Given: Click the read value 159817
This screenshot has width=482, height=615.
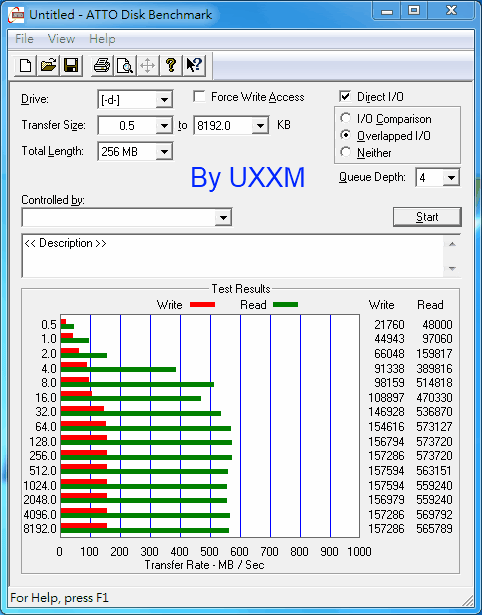Looking at the screenshot, I should tap(434, 354).
